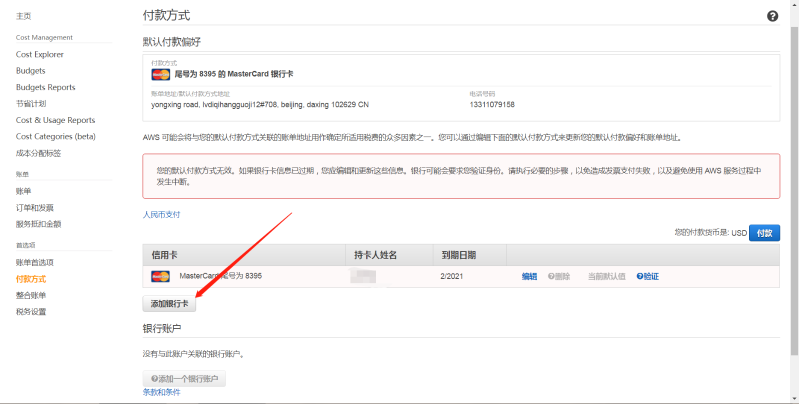Click 您的付款货币是: USD text
Screen dimensions: 799x404
tap(711, 233)
